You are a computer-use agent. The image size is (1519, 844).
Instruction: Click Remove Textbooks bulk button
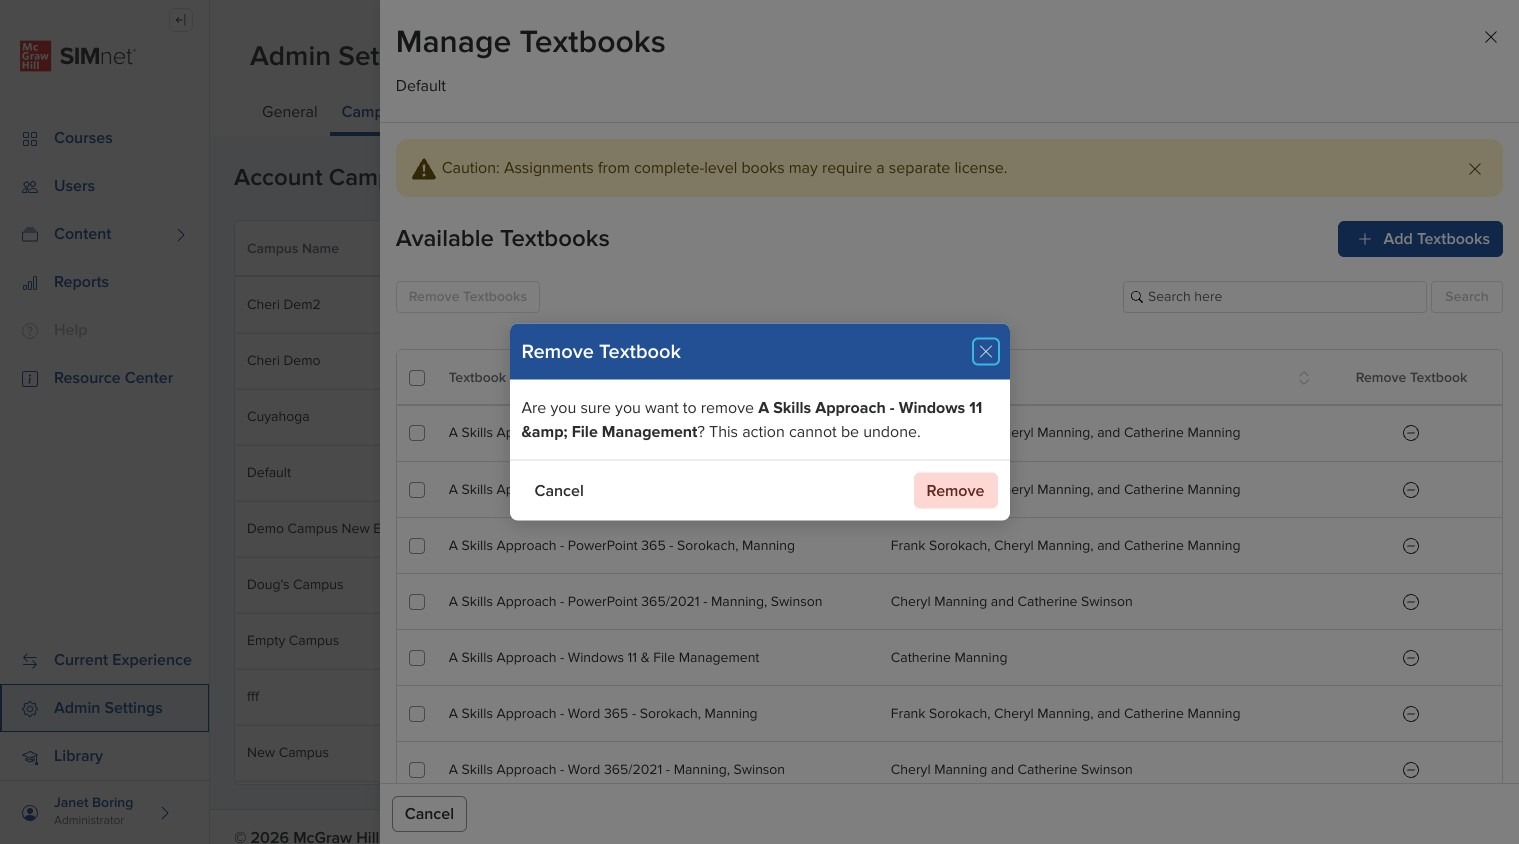[x=468, y=297]
